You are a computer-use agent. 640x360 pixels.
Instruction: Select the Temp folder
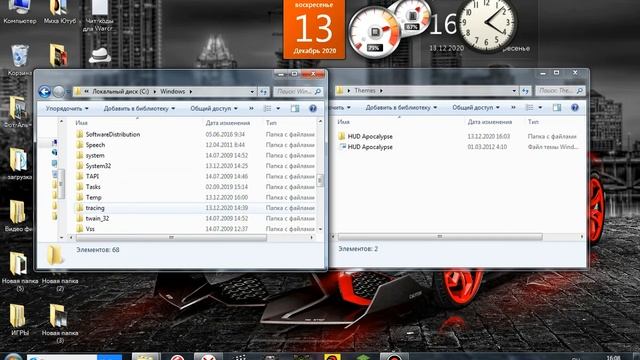tap(93, 198)
